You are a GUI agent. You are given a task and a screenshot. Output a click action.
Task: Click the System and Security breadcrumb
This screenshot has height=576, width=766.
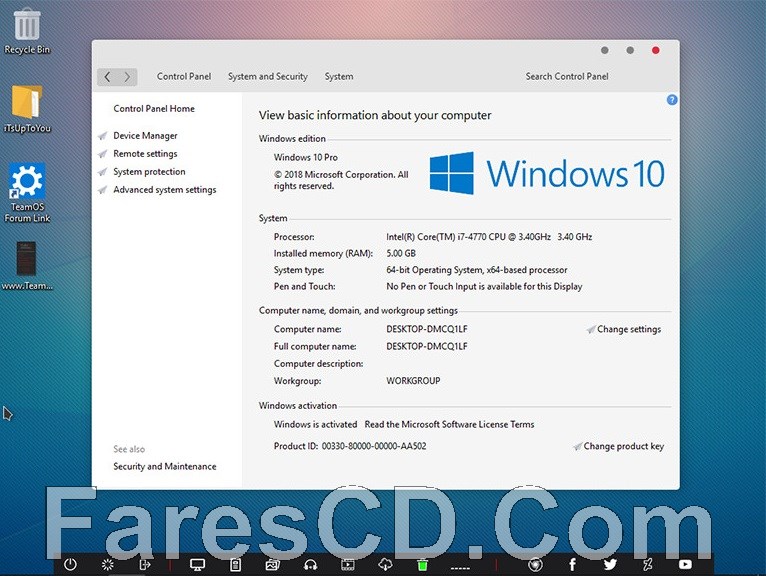(268, 76)
